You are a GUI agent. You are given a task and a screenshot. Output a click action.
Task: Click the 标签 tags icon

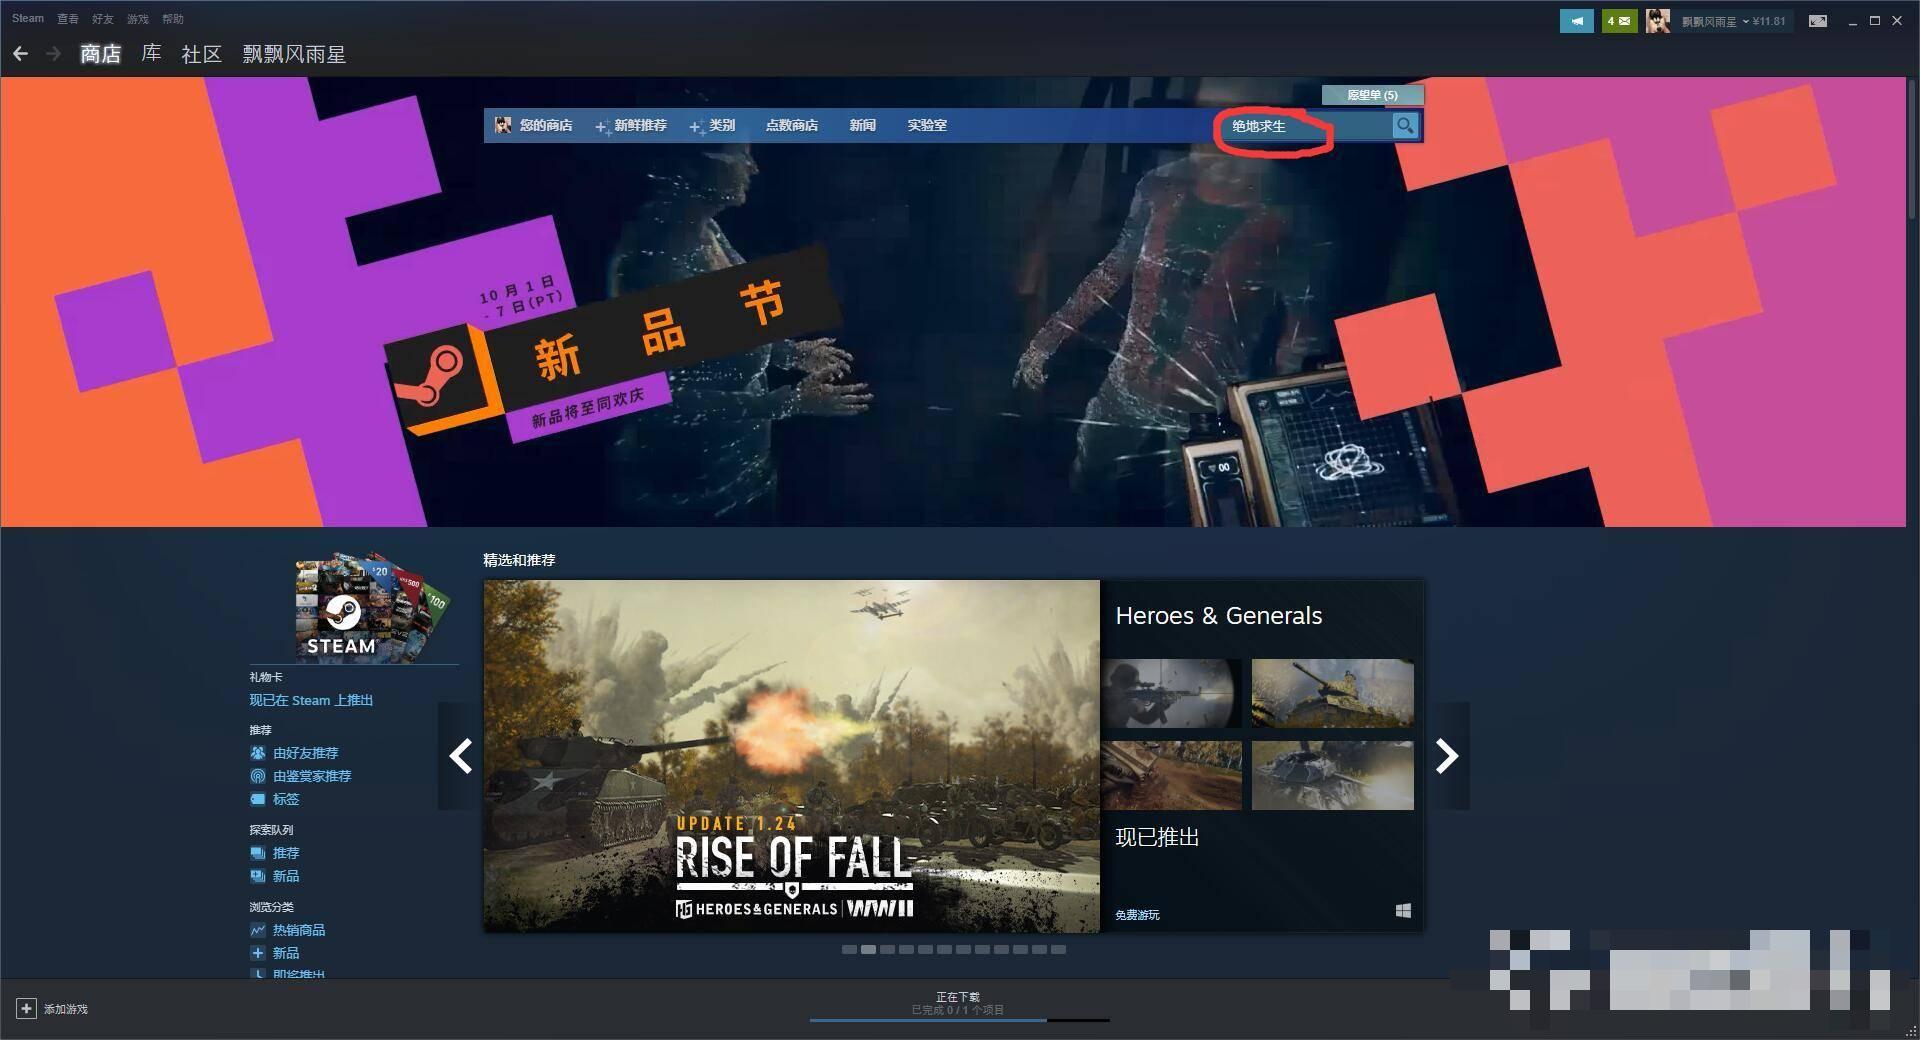(258, 799)
